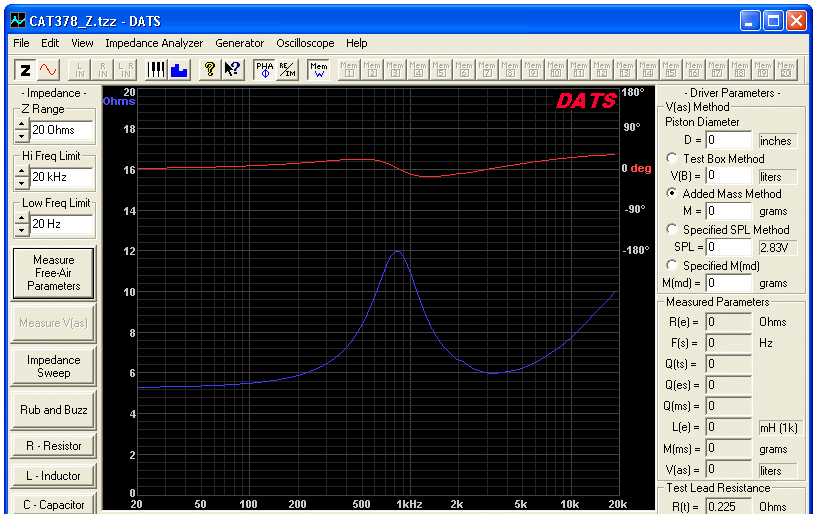Switch to the red sine wave generator icon
Image resolution: width=819 pixels, height=514 pixels.
[48, 69]
